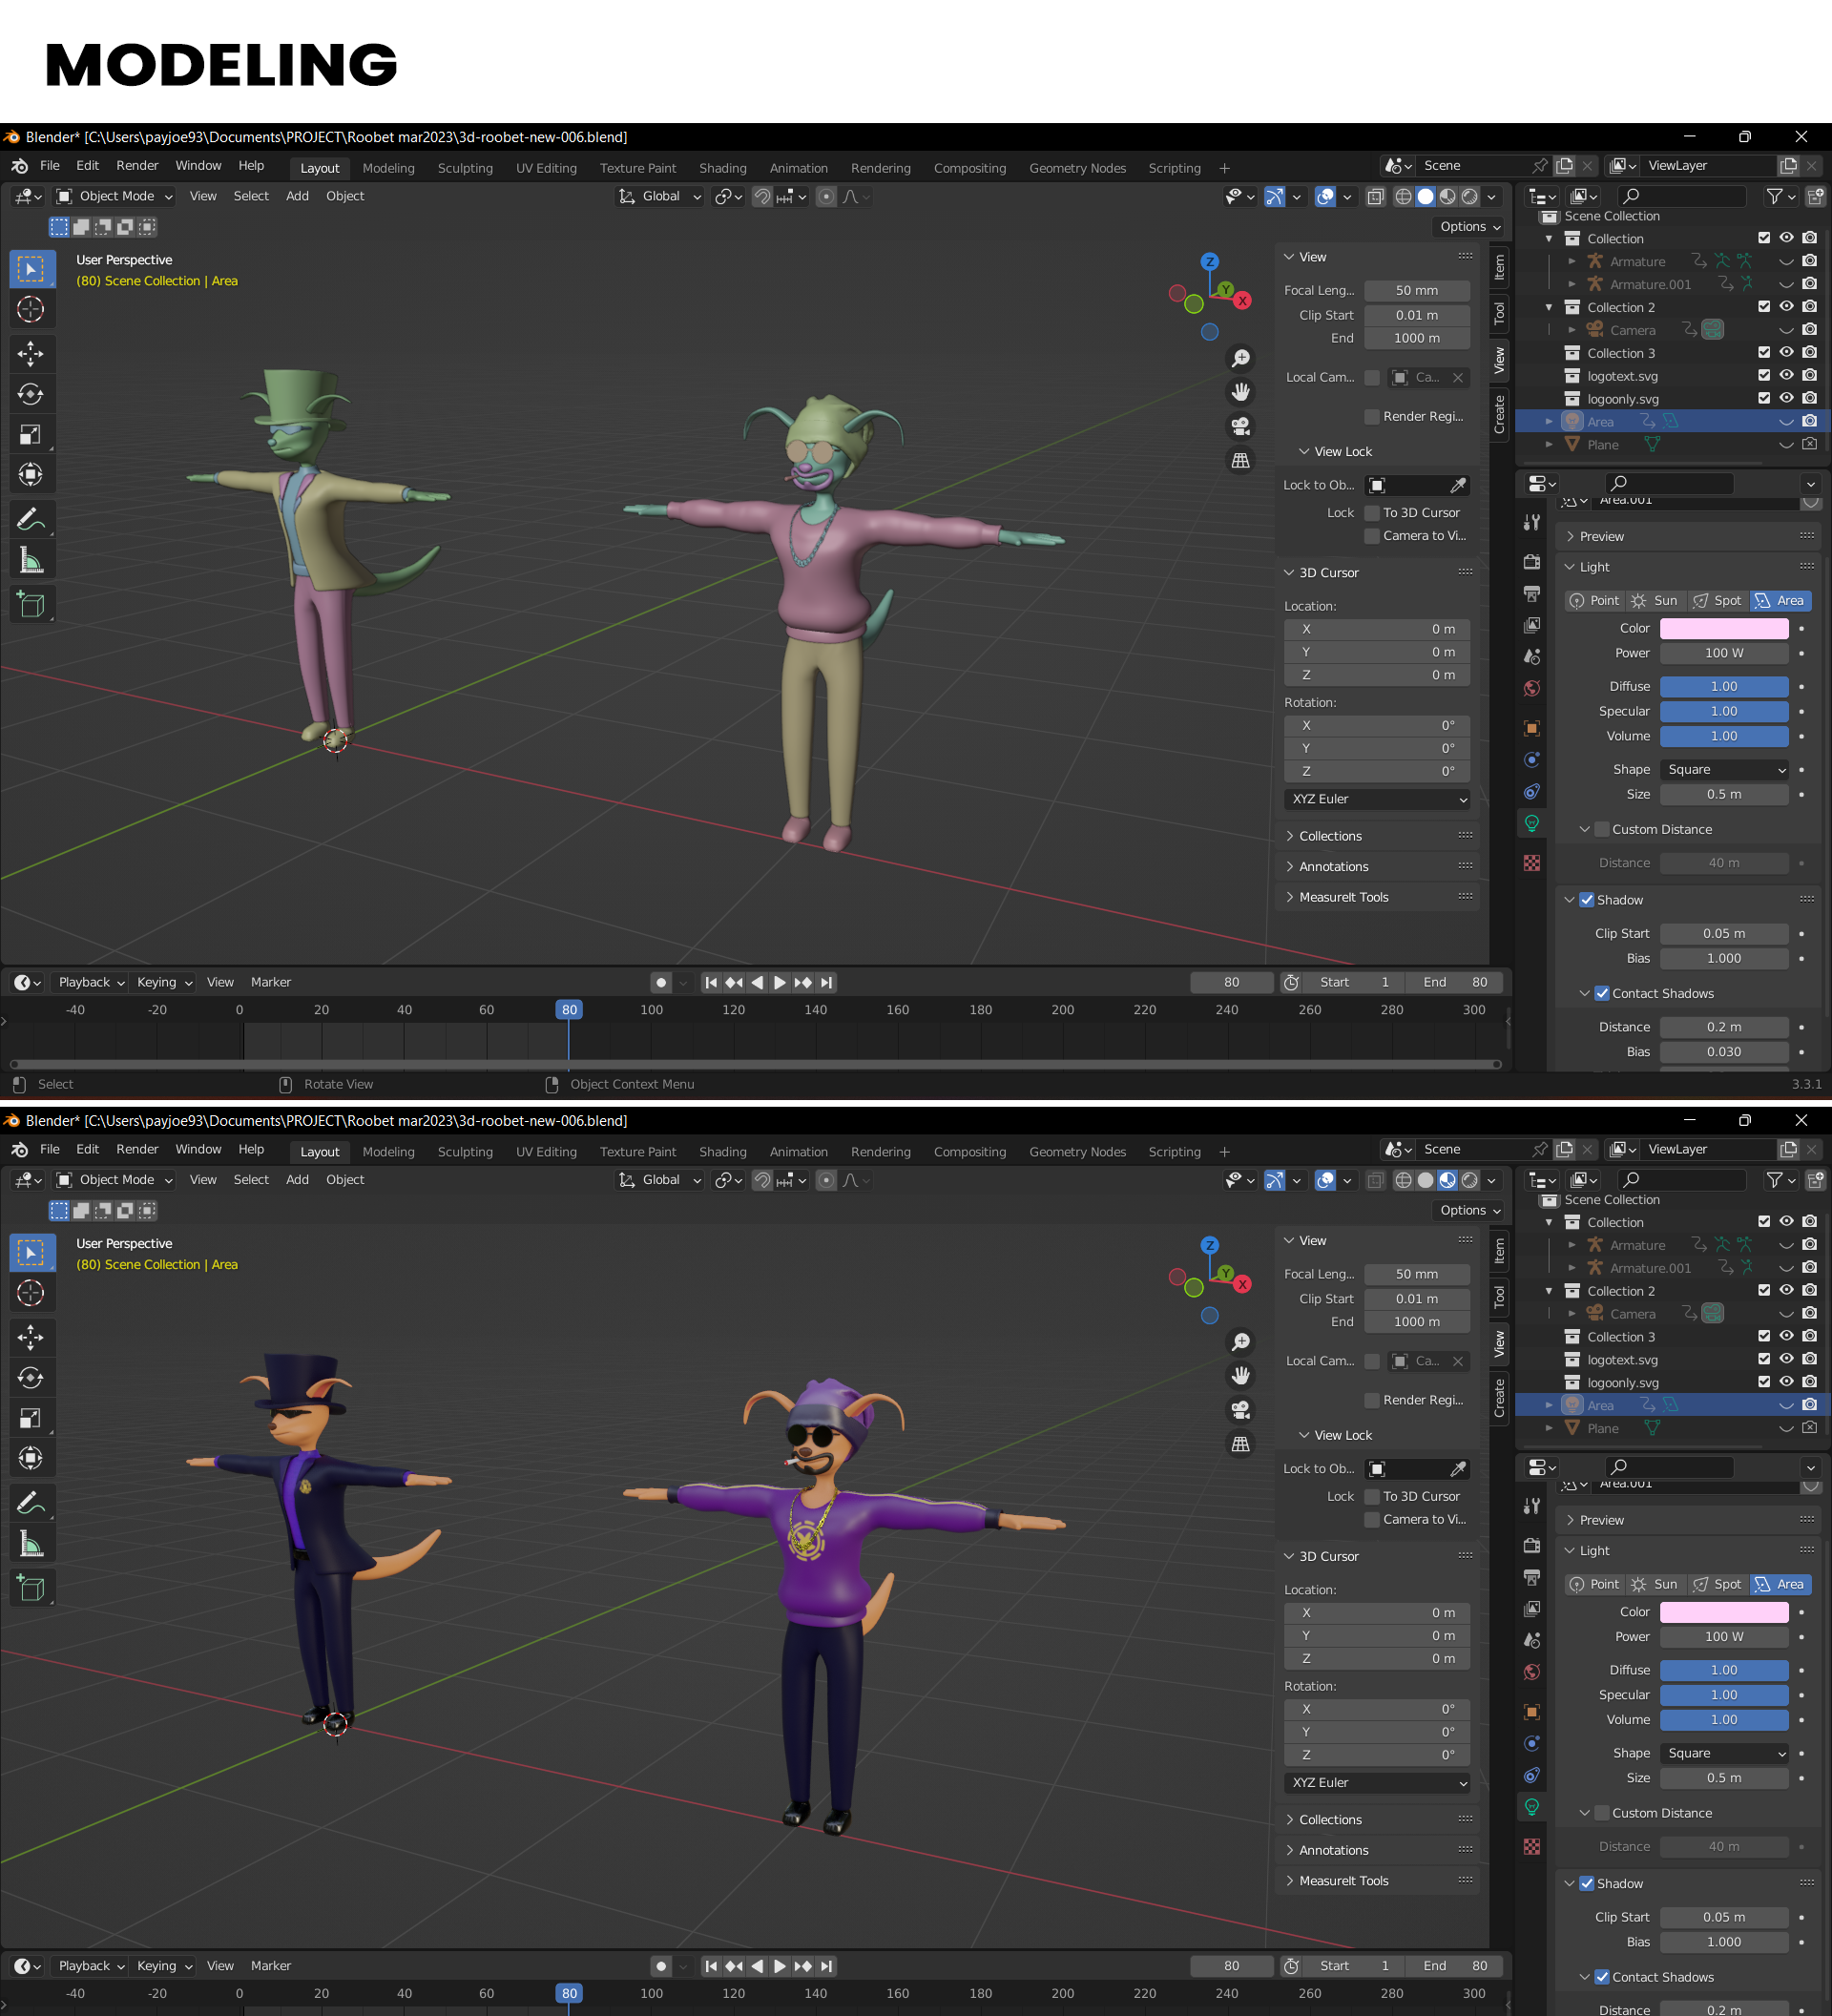This screenshot has width=1832, height=2016.
Task: Open World properties tab in top window
Action: pyautogui.click(x=1532, y=689)
